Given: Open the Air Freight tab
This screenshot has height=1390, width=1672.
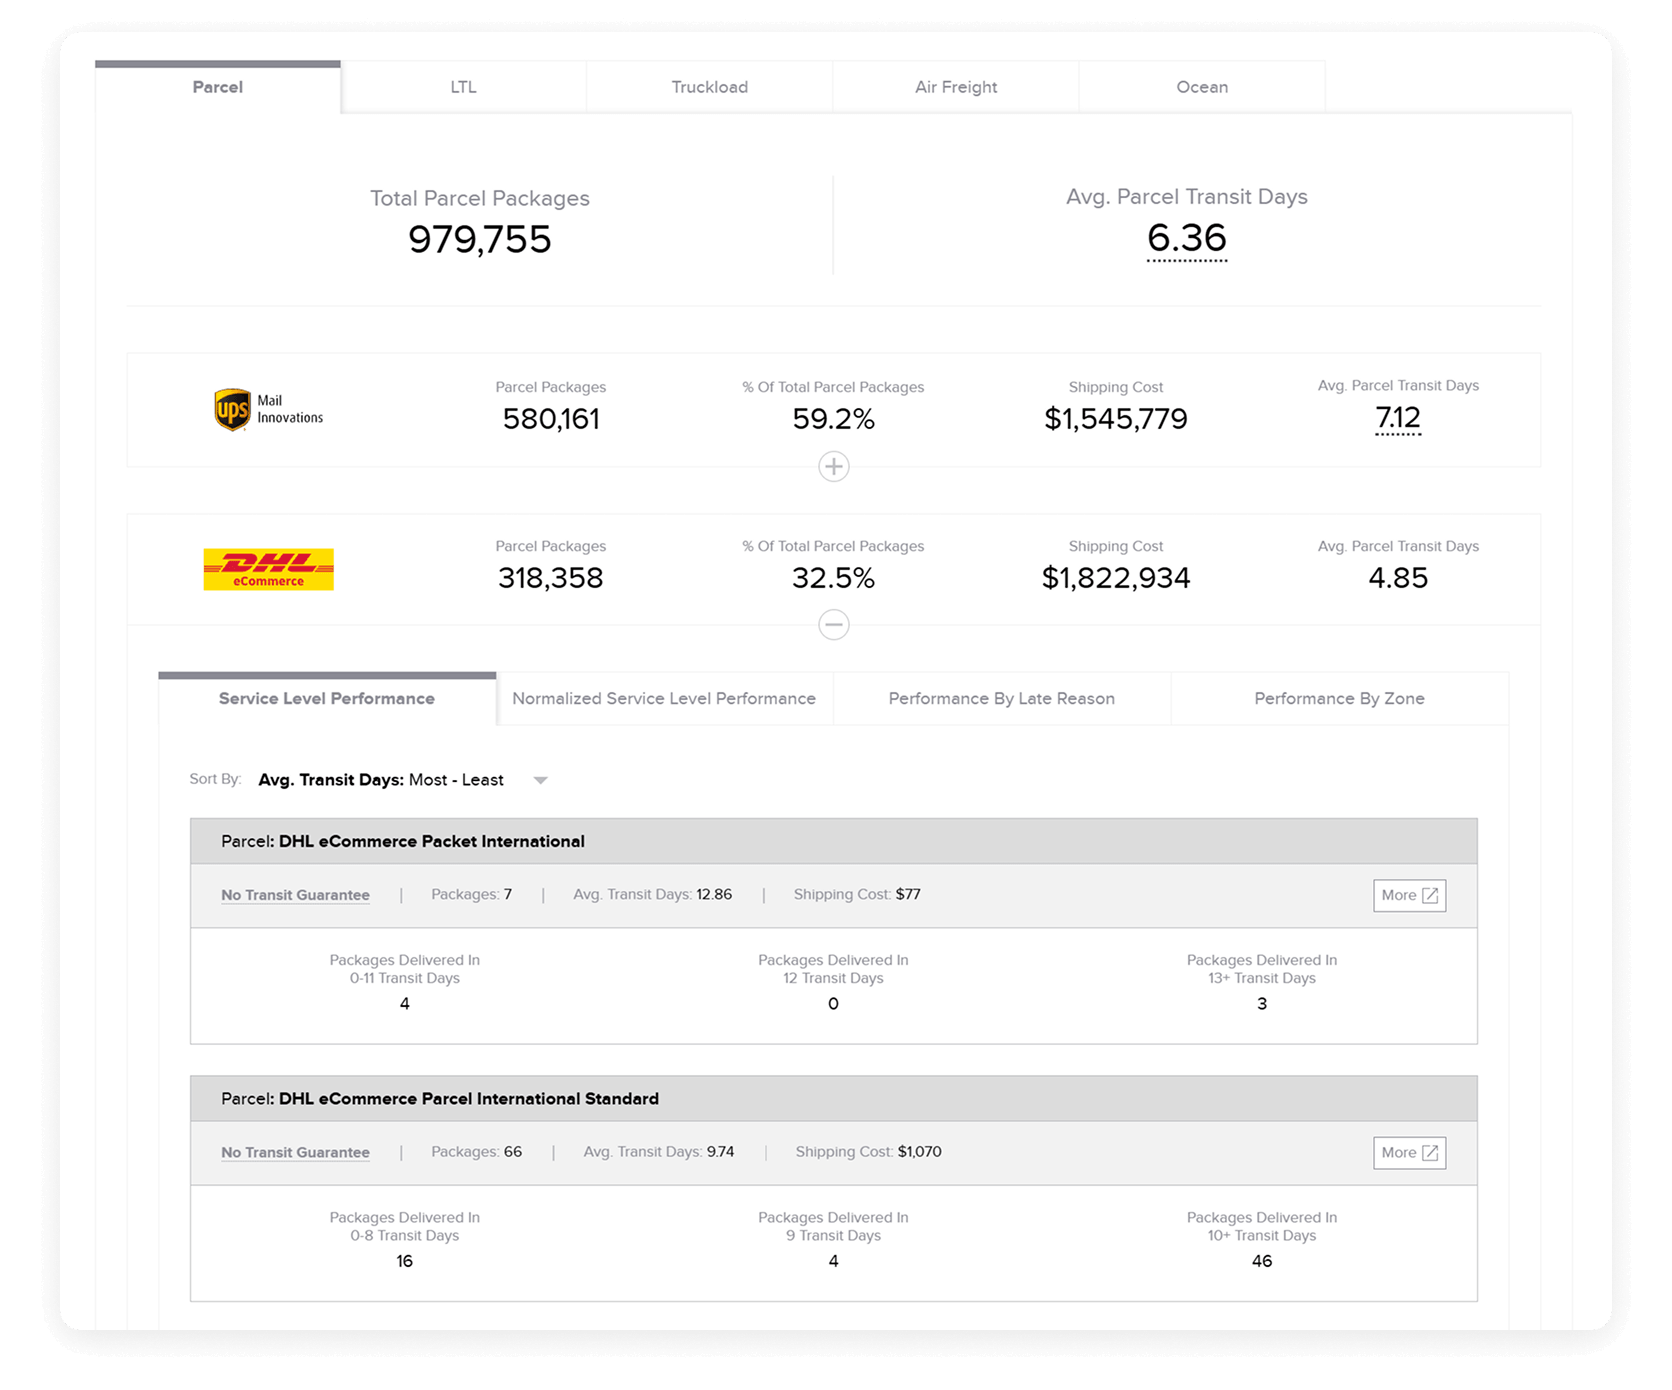Looking at the screenshot, I should click(x=956, y=87).
